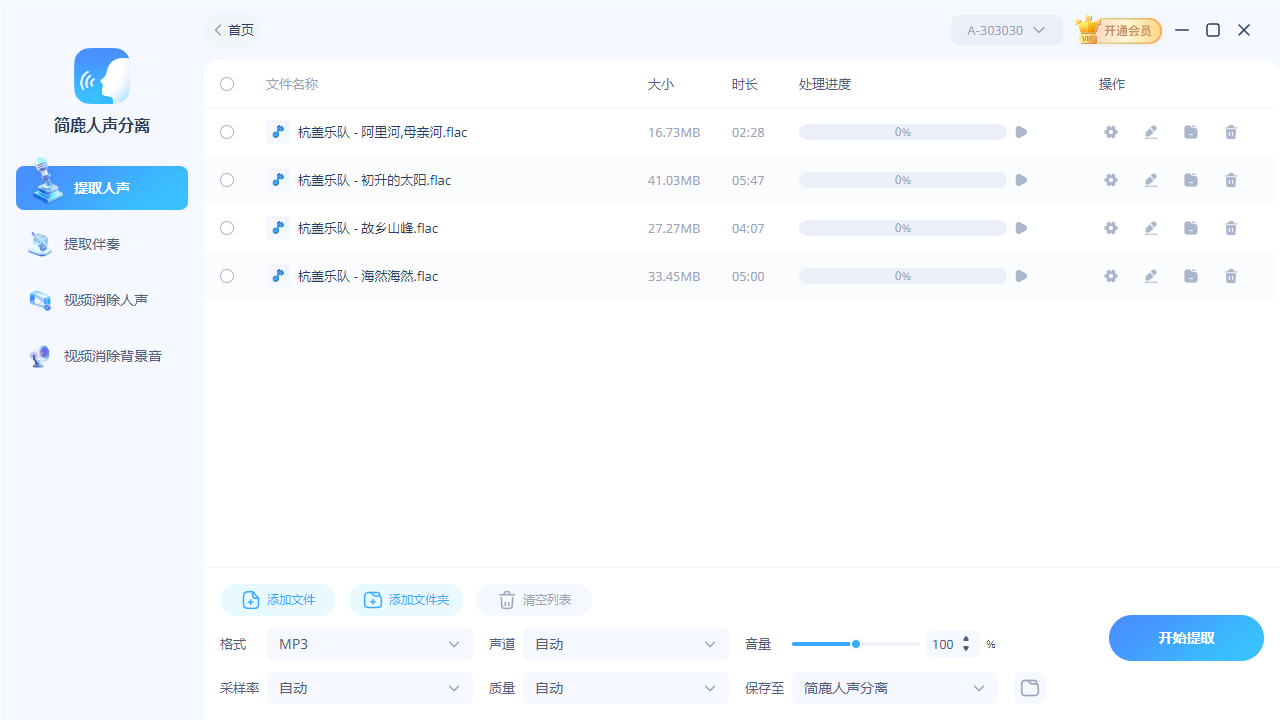Rename 故乡山峰 using the pencil icon
Viewport: 1280px width, 720px height.
[x=1151, y=228]
